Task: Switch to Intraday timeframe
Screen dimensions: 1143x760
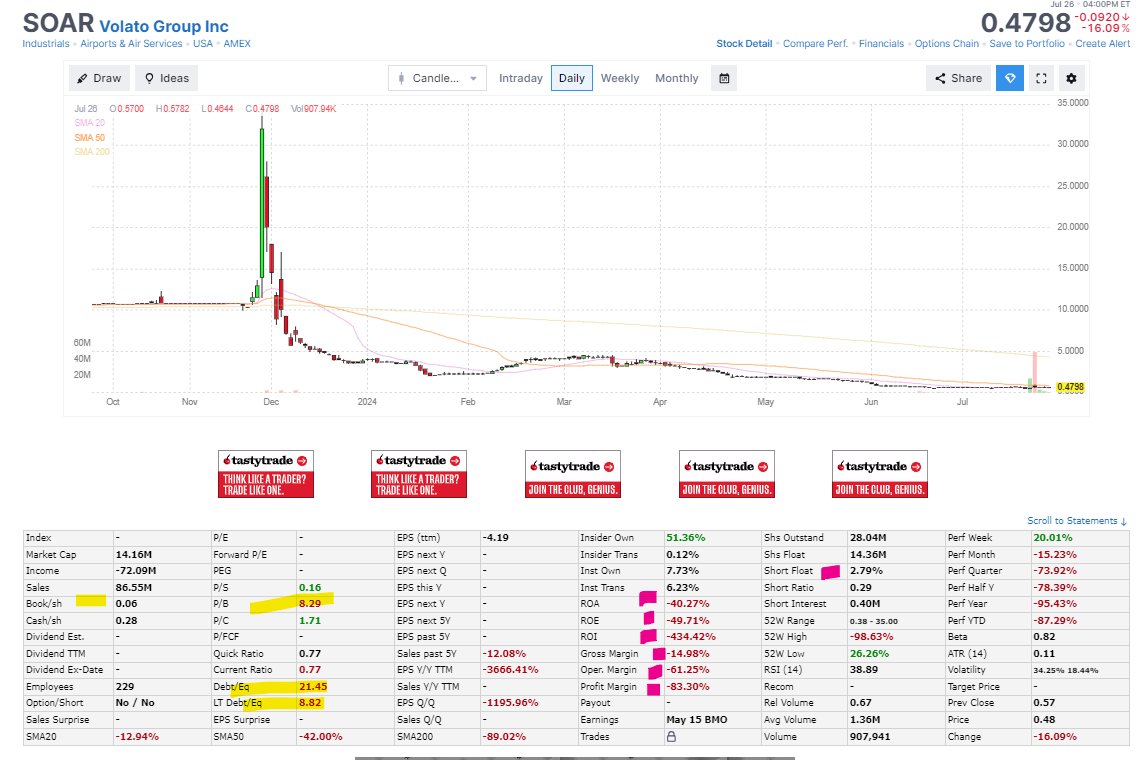Action: (520, 78)
